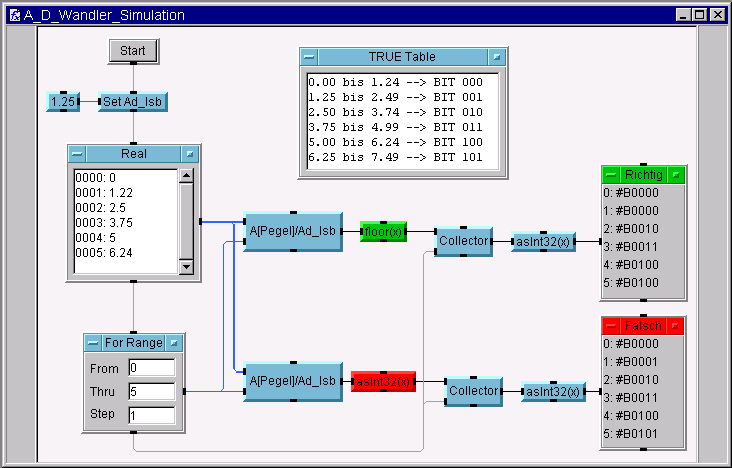Click the red asInt32(x) formula block
The width and height of the screenshot is (732, 468).
click(x=383, y=381)
